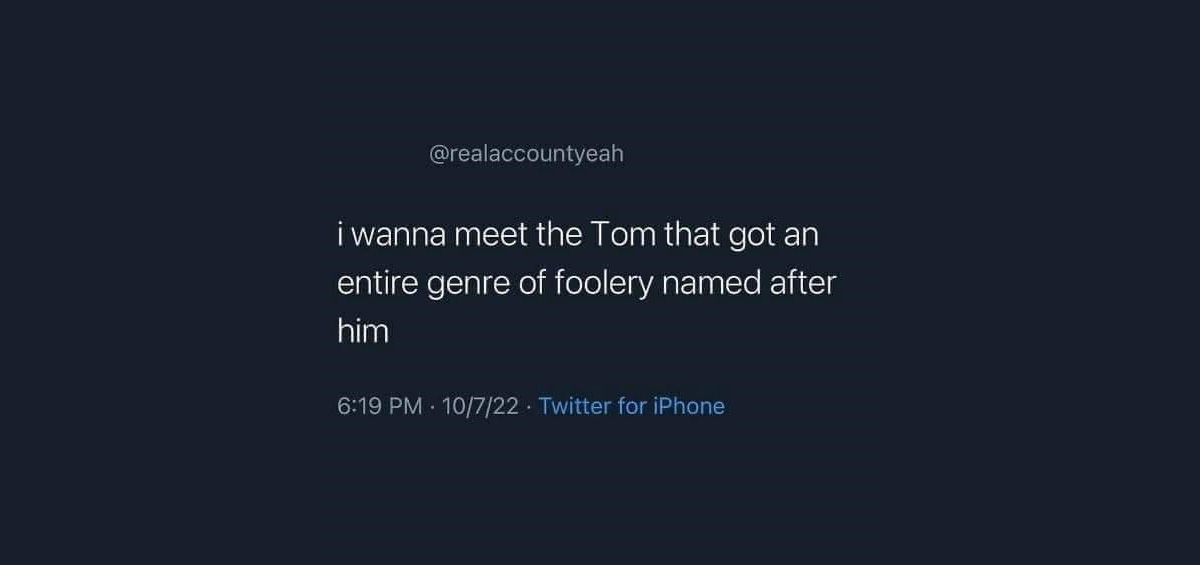Select the word "after" in the tweet
This screenshot has height=565, width=1200.
point(803,283)
